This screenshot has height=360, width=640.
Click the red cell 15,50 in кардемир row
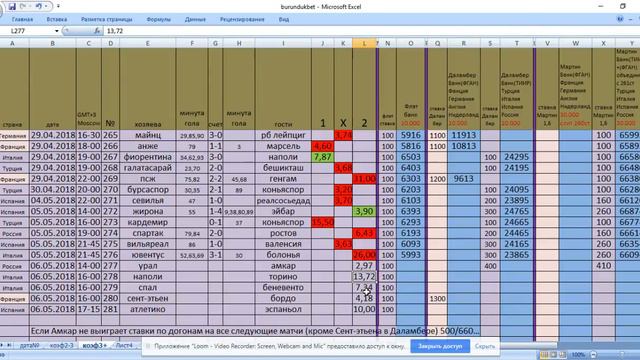(x=322, y=222)
